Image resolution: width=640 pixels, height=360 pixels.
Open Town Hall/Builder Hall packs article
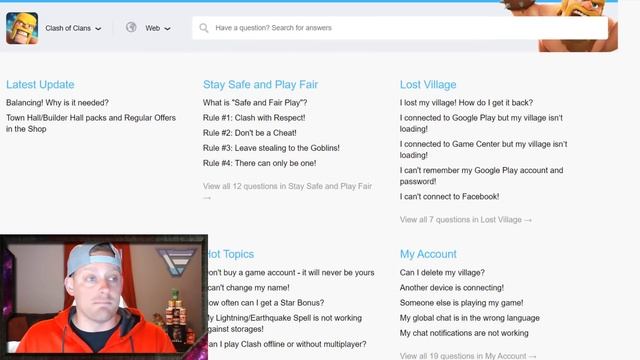pos(91,123)
